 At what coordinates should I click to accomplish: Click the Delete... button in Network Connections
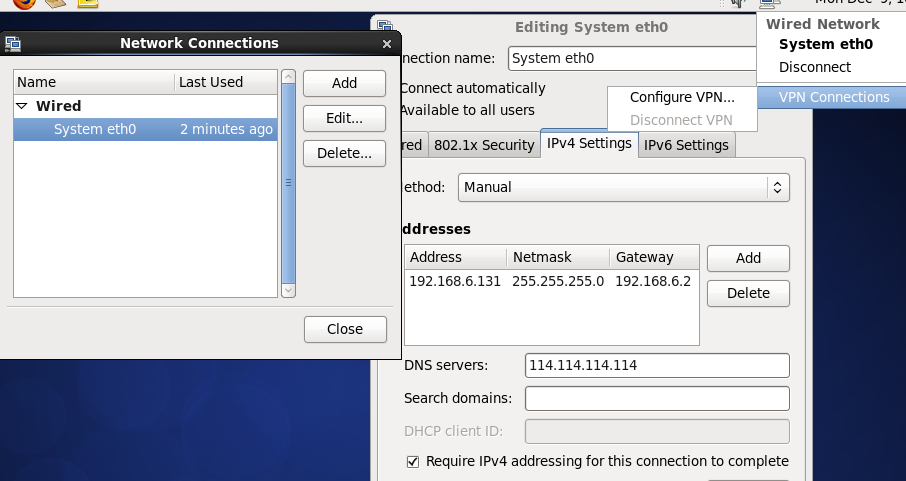pyautogui.click(x=344, y=153)
